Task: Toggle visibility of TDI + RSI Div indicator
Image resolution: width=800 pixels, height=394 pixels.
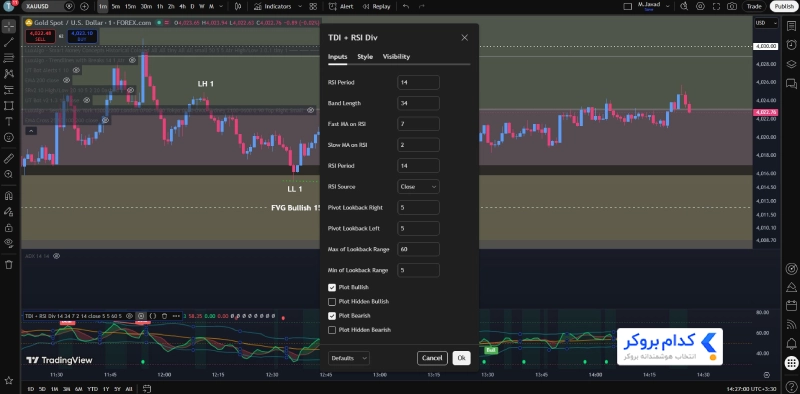Action: (130, 316)
